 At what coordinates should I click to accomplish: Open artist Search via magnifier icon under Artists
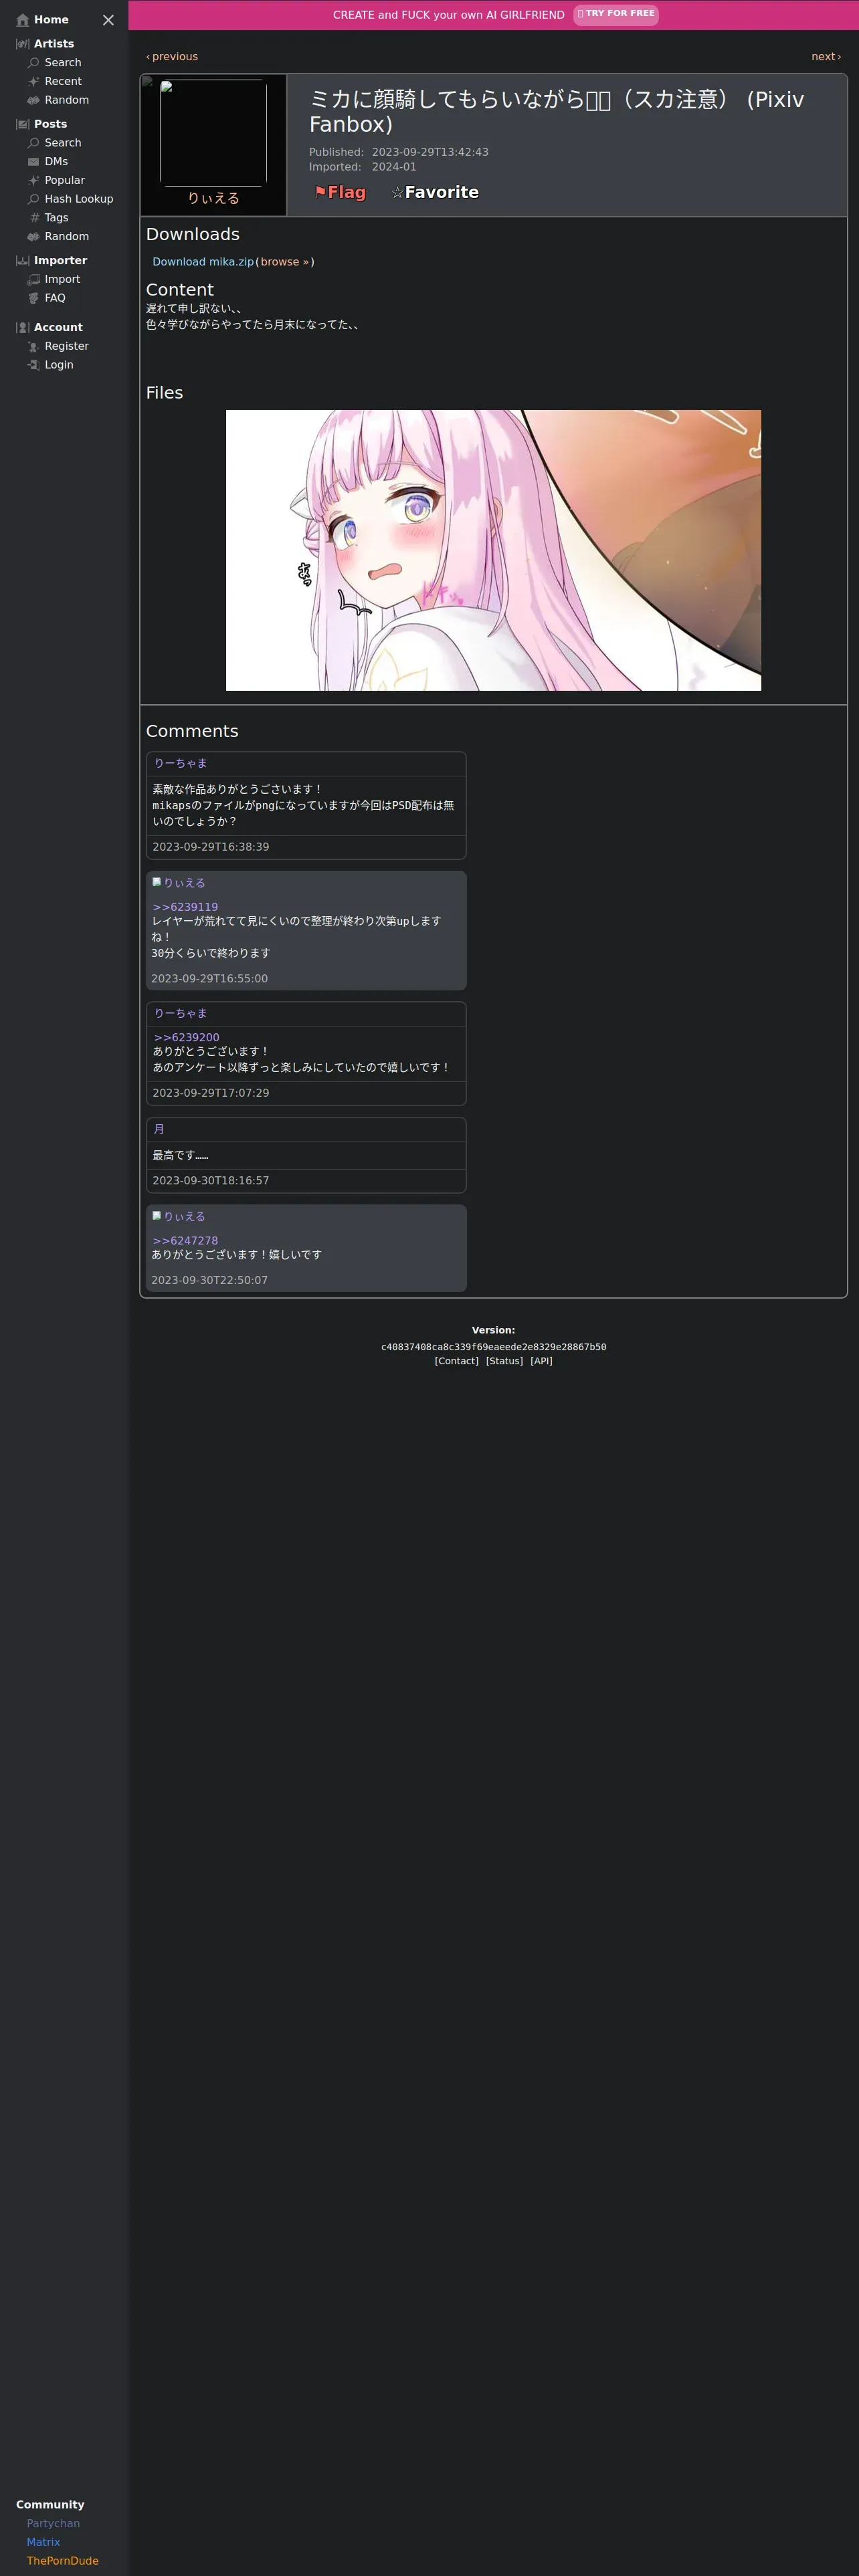point(34,63)
